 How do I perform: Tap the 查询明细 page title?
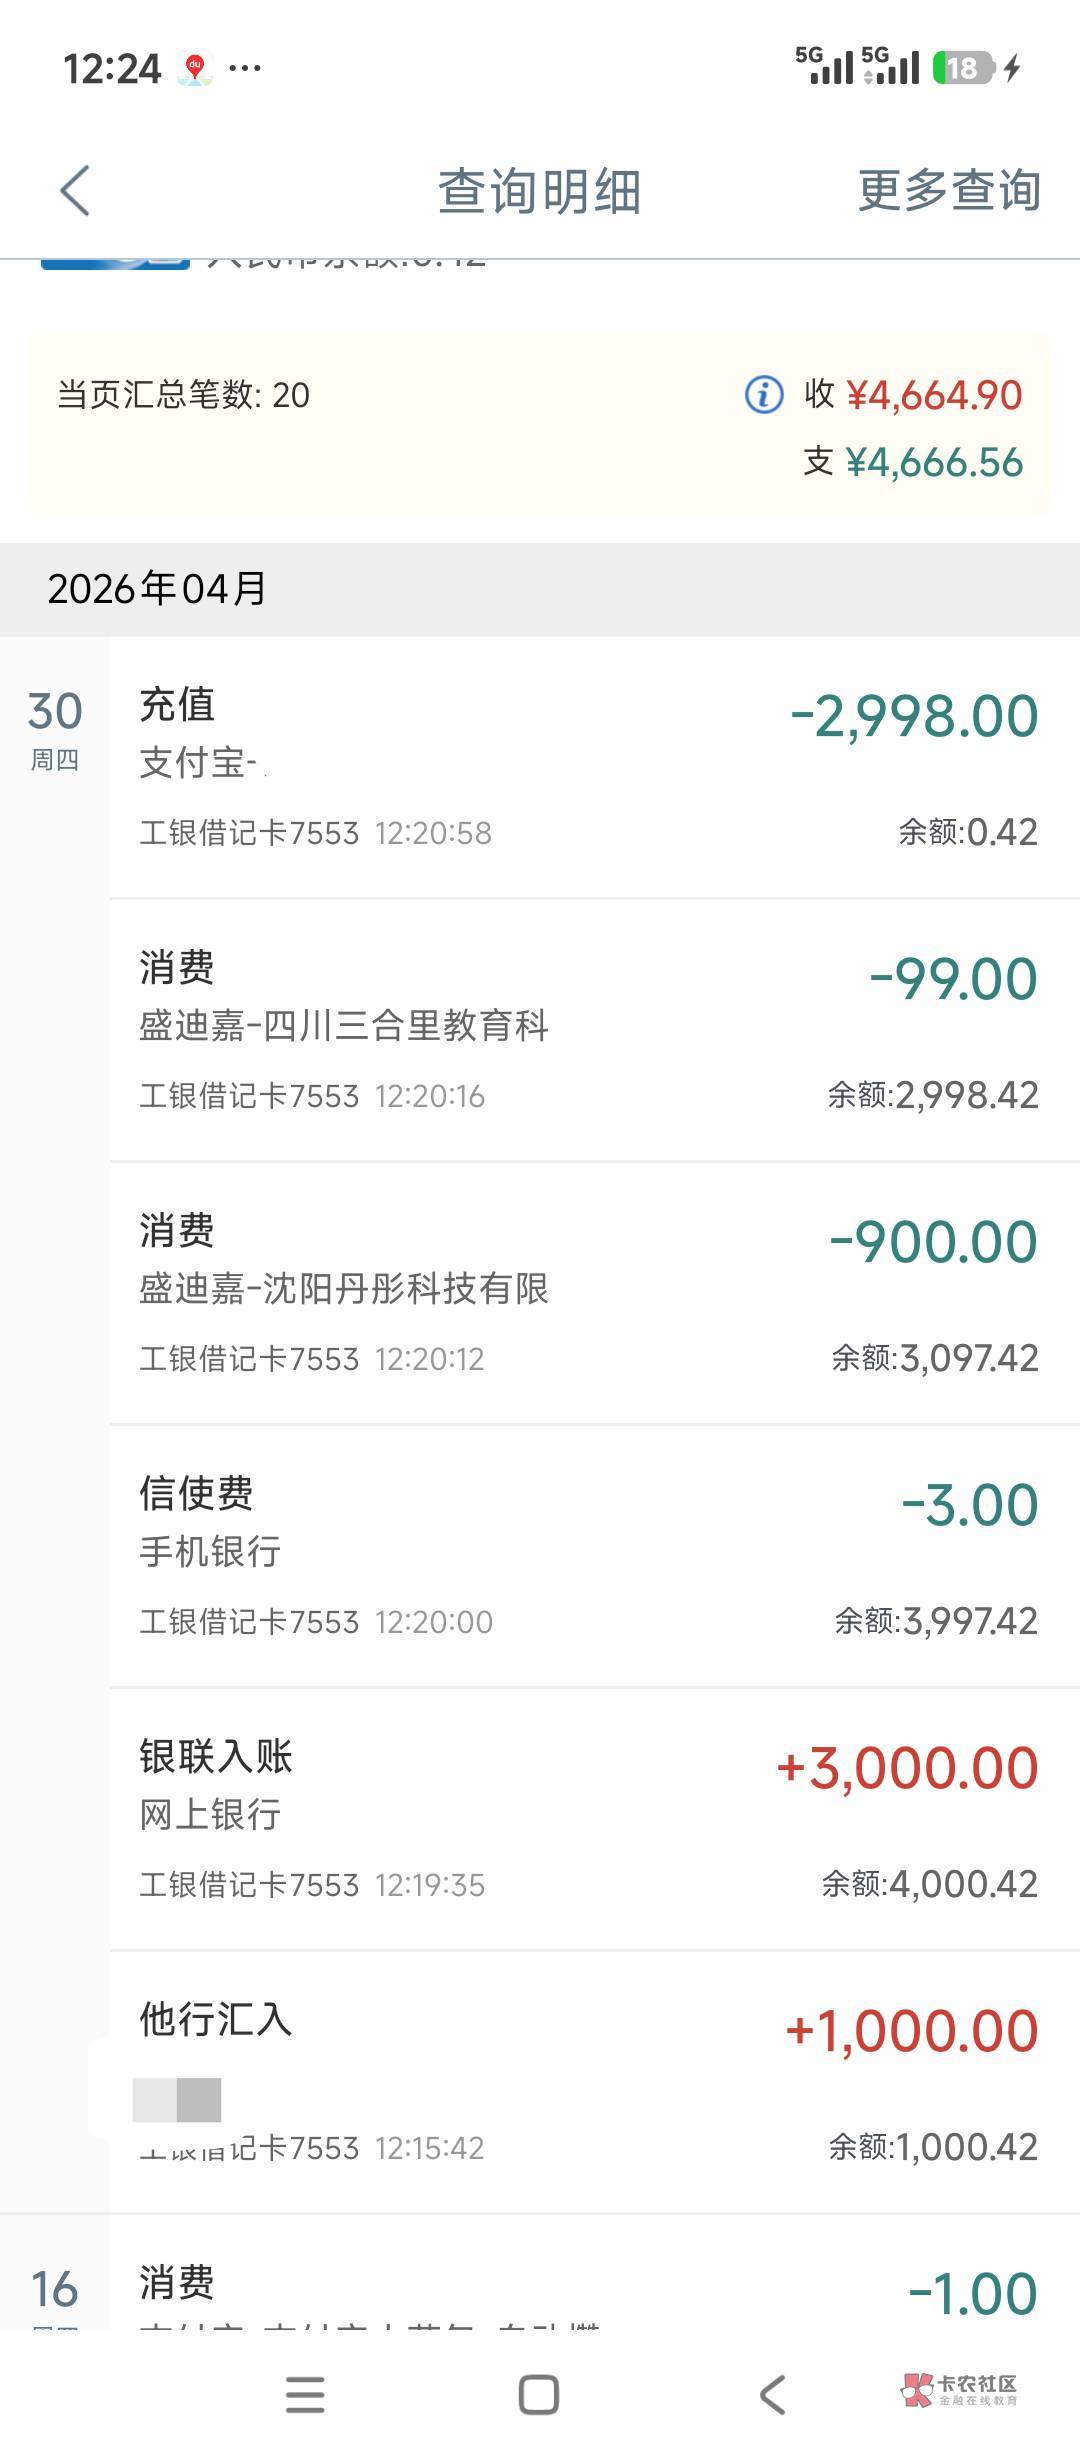click(x=539, y=191)
